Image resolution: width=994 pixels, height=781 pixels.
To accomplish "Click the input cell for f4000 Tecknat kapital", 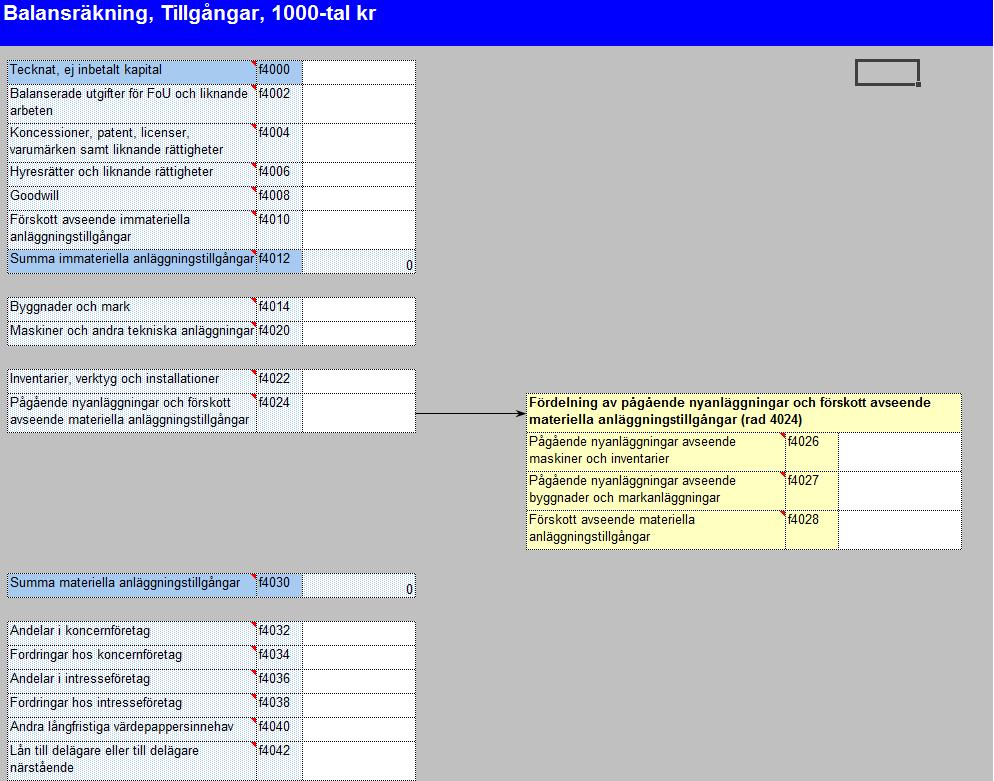I will tap(359, 72).
